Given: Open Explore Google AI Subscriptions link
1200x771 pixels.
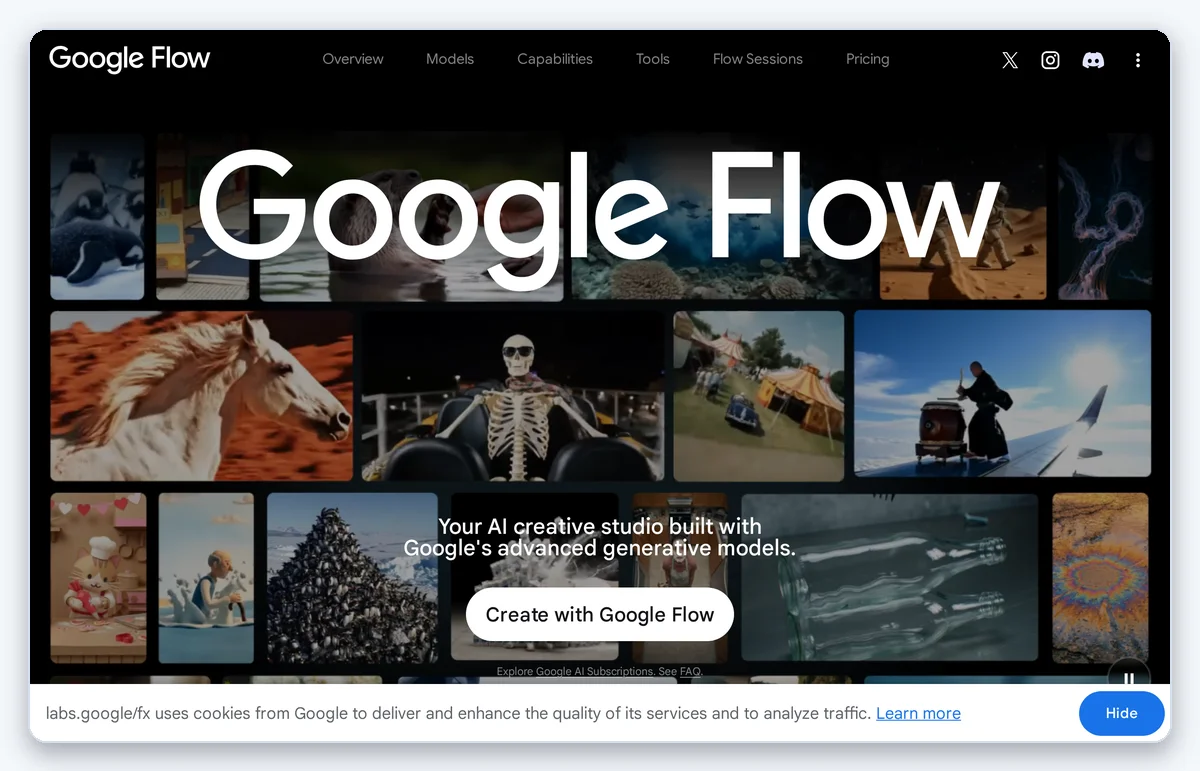Looking at the screenshot, I should [x=575, y=671].
